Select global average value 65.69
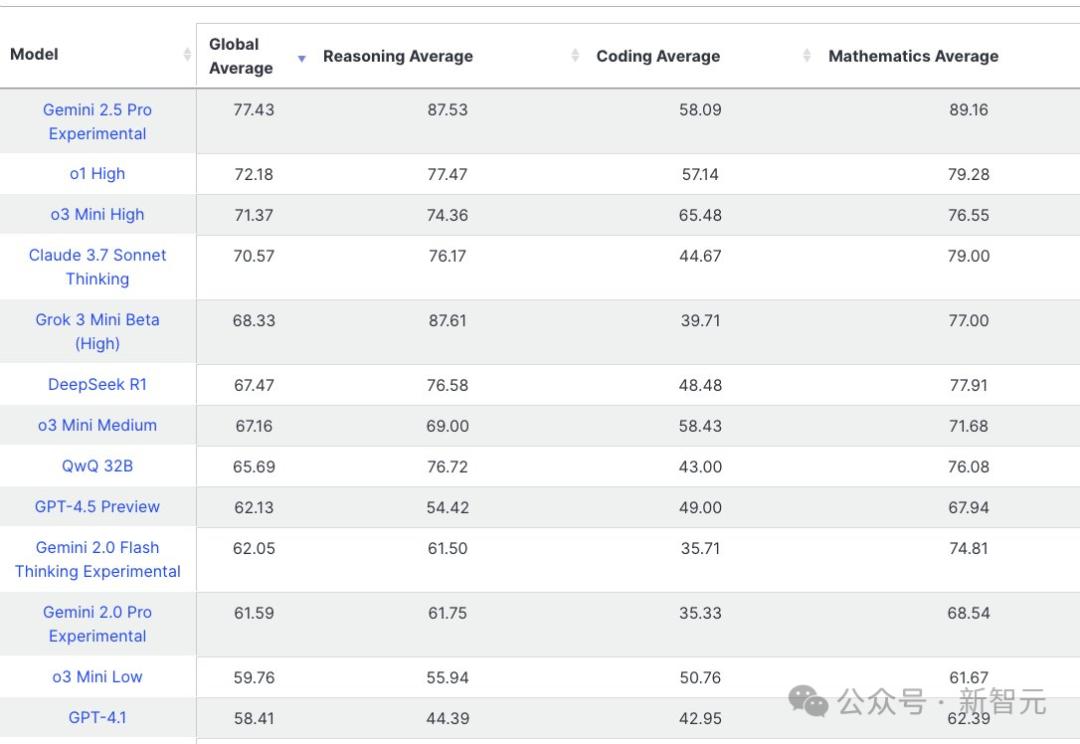Image resolution: width=1080 pixels, height=744 pixels. [253, 466]
